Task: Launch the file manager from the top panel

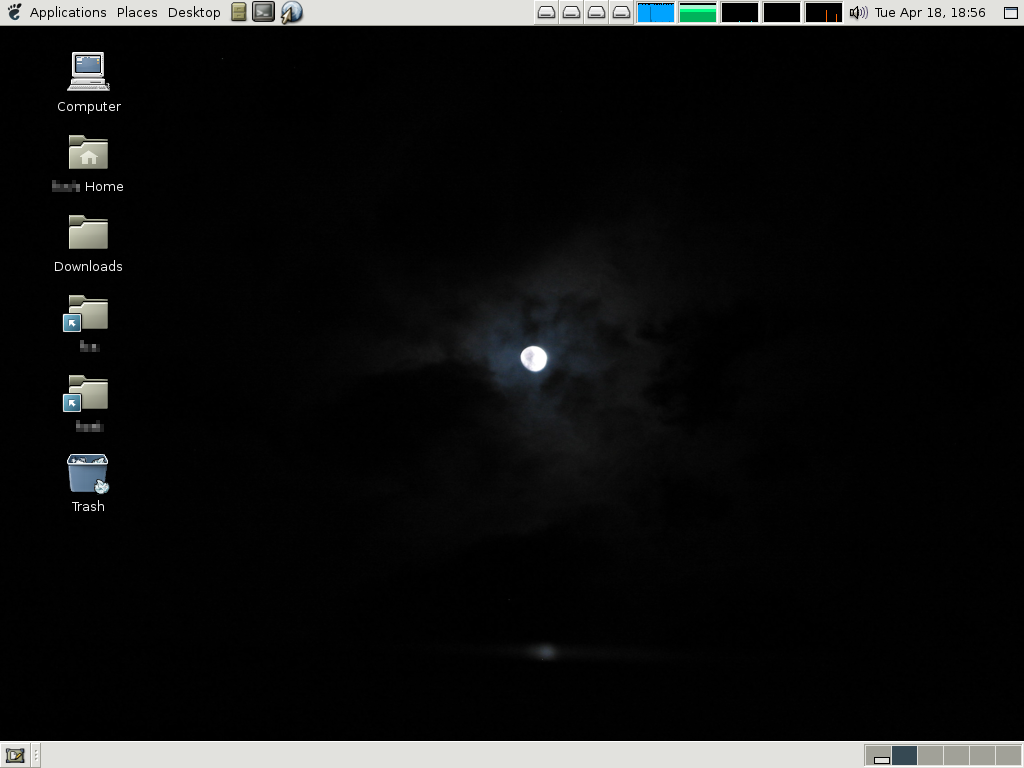Action: click(x=239, y=12)
